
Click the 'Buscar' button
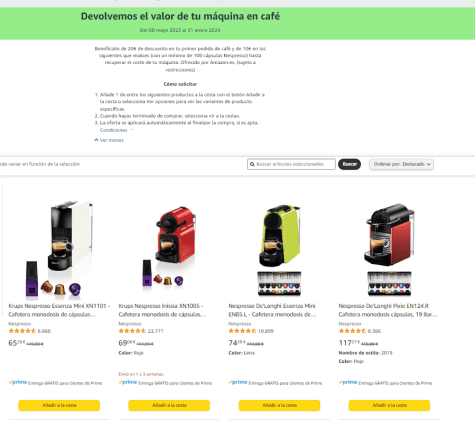pos(349,164)
